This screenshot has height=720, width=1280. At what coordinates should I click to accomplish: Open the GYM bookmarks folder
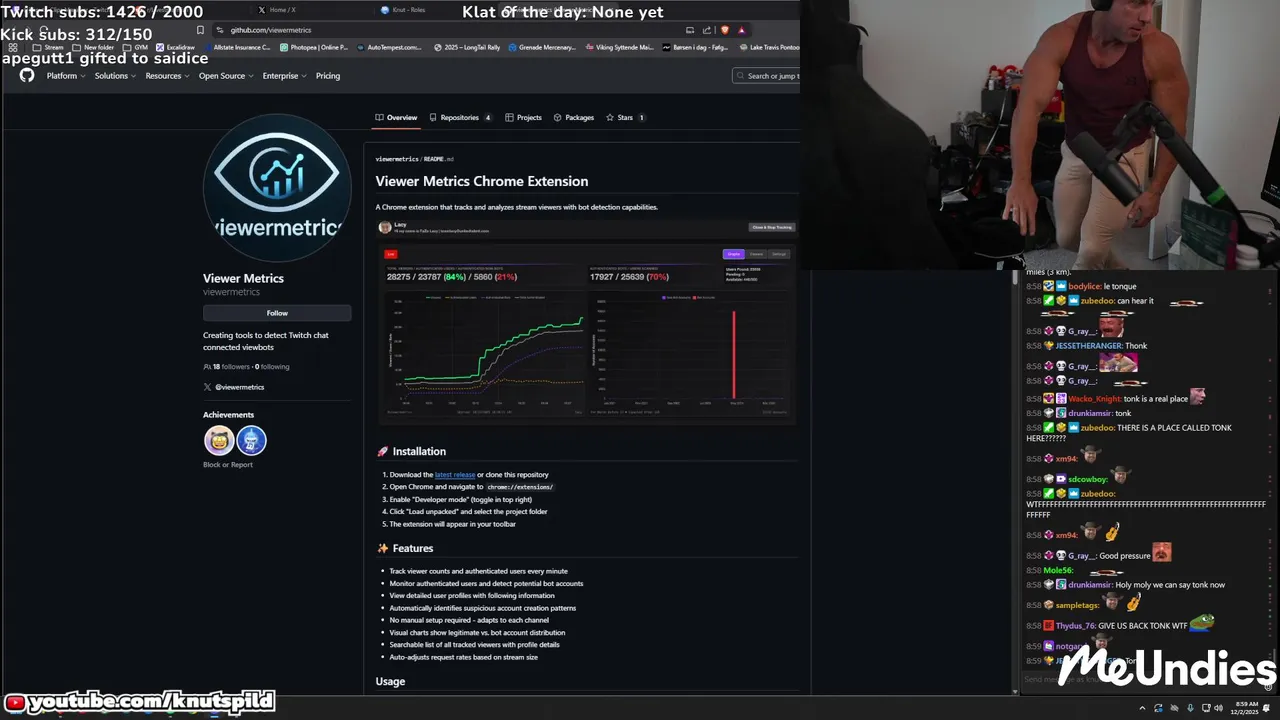tap(135, 47)
